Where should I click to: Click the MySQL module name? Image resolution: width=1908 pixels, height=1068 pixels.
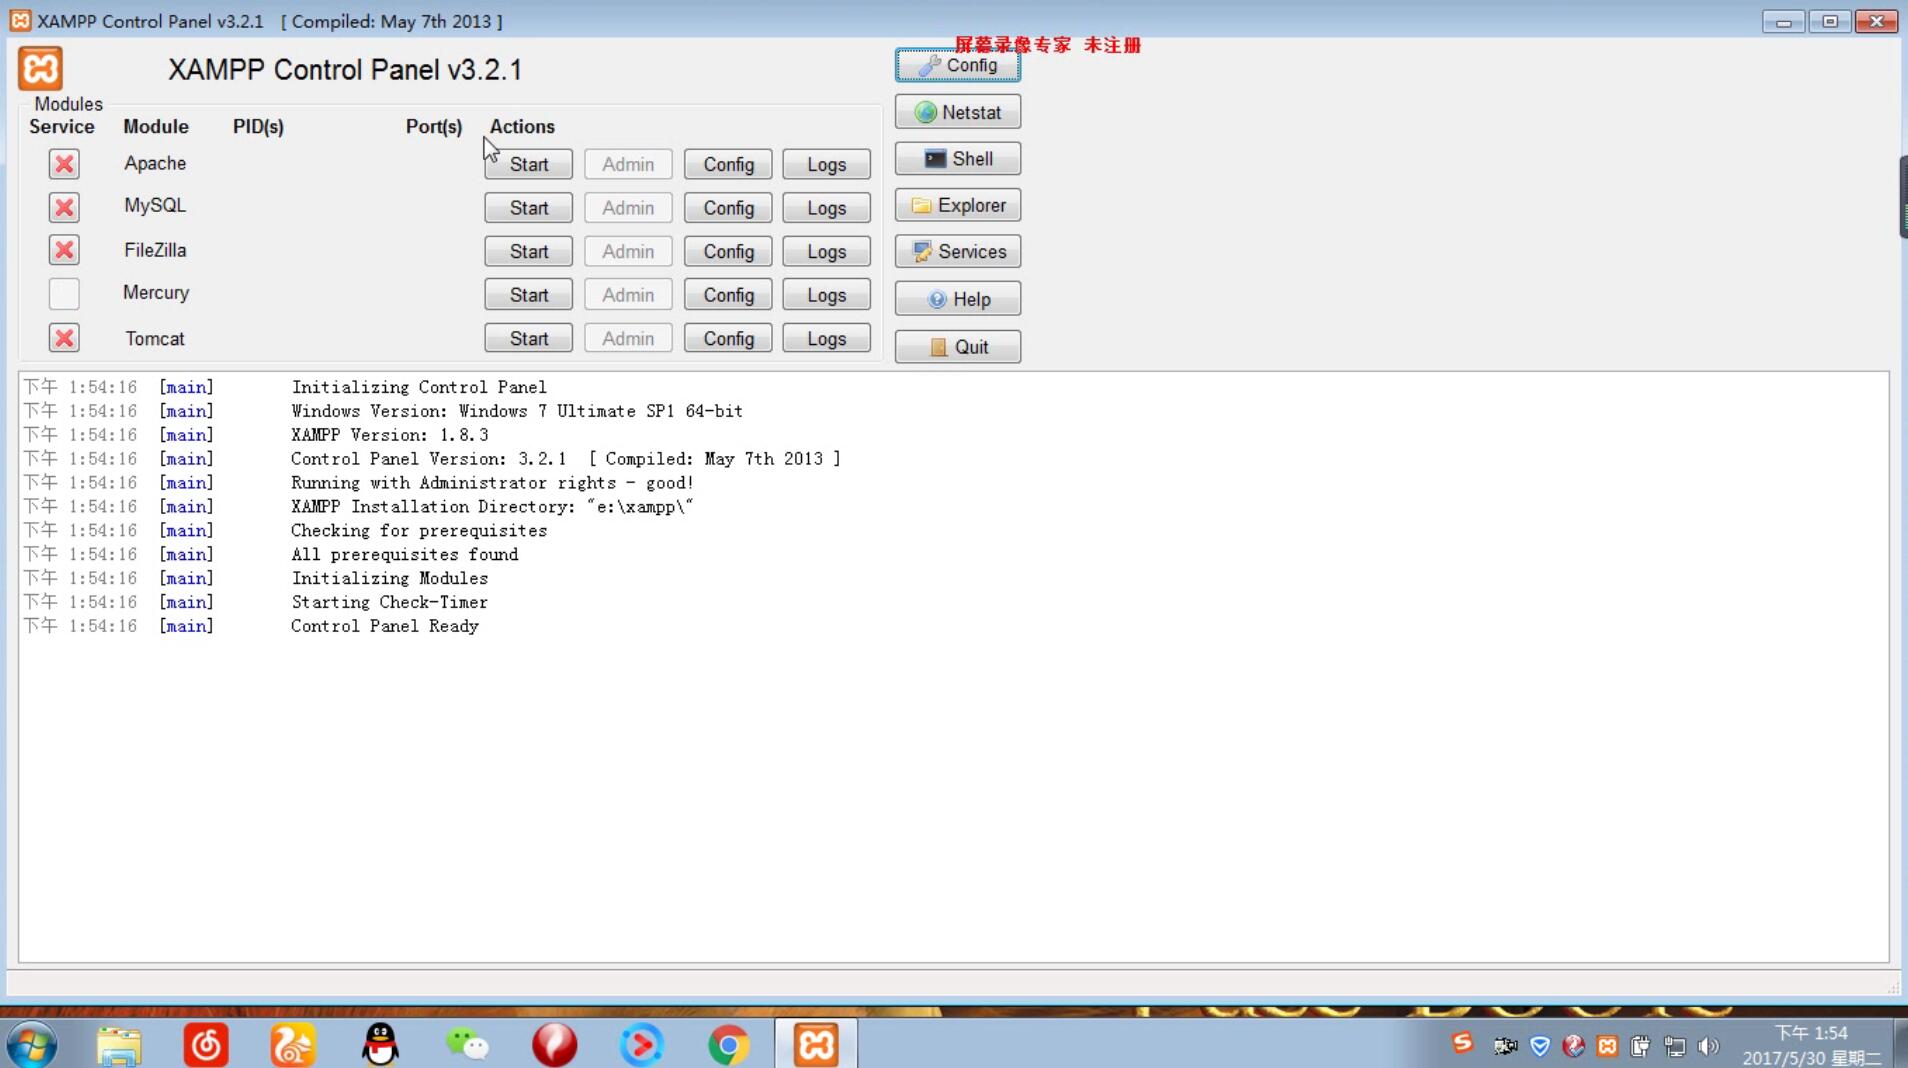pos(155,205)
